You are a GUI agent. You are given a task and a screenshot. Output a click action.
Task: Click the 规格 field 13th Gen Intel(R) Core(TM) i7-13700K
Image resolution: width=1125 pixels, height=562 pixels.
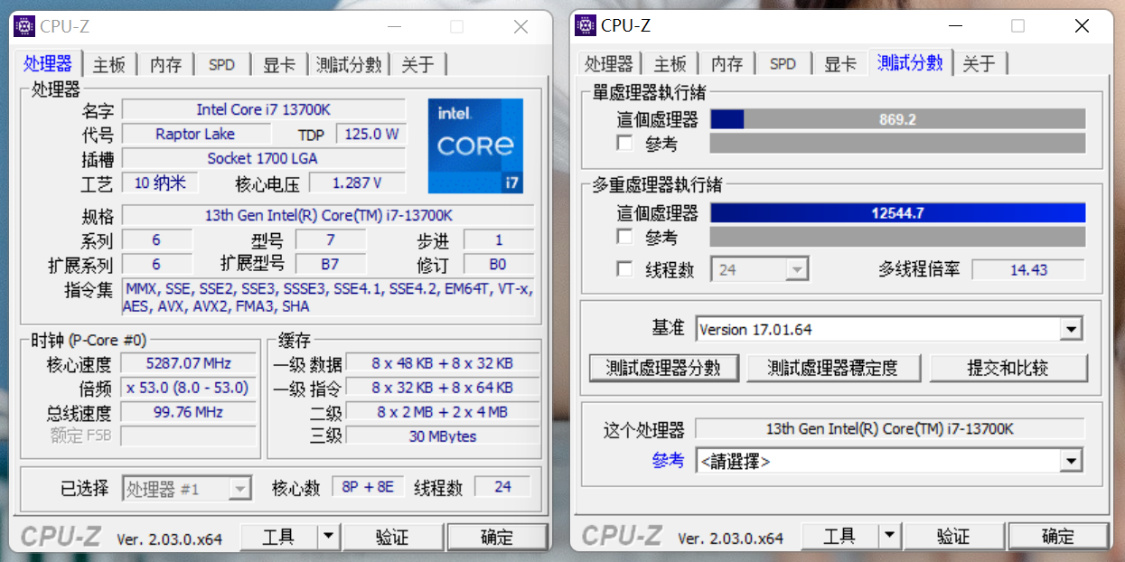[328, 215]
